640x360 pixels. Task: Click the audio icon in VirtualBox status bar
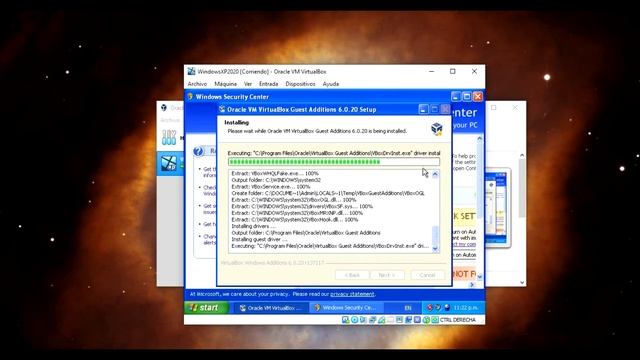(363, 320)
